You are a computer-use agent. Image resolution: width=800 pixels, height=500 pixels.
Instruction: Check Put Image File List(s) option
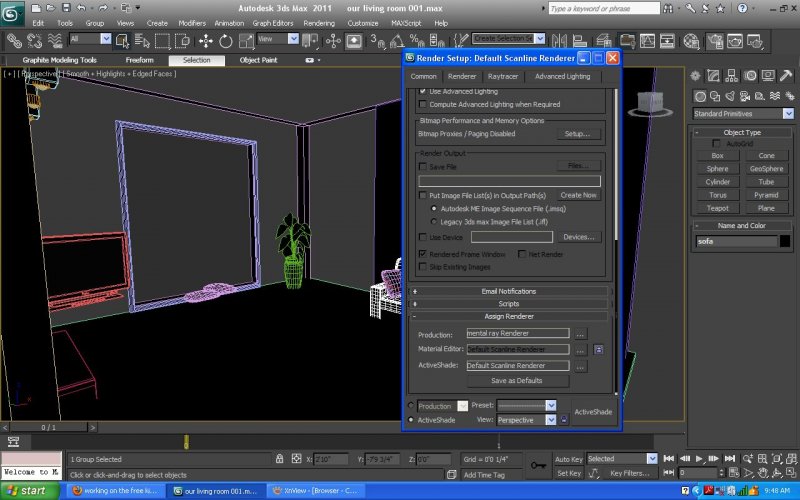click(422, 195)
